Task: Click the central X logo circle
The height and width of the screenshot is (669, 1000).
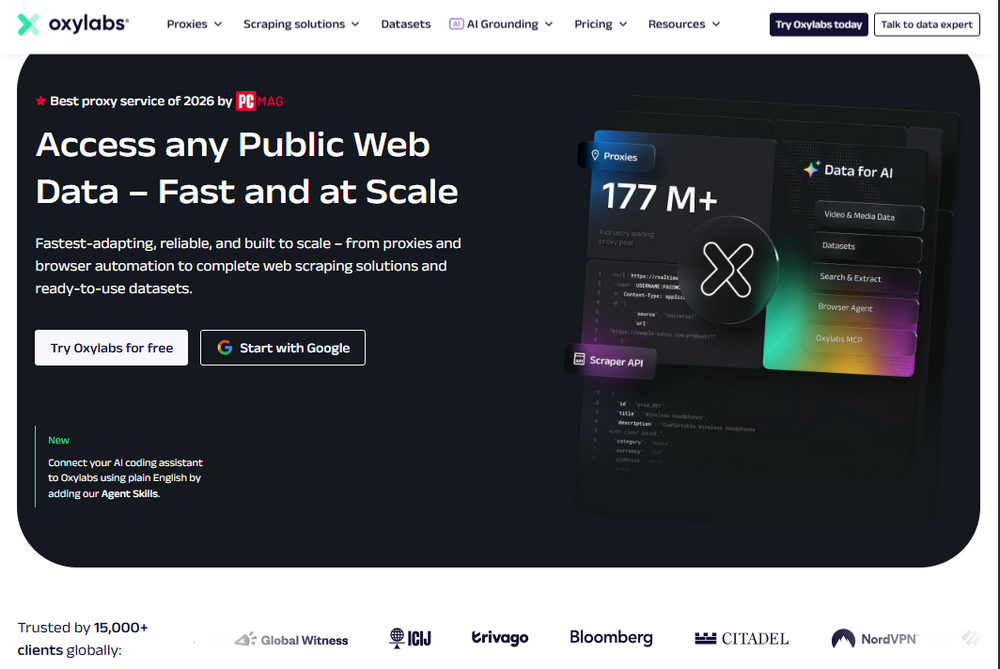Action: coord(727,269)
